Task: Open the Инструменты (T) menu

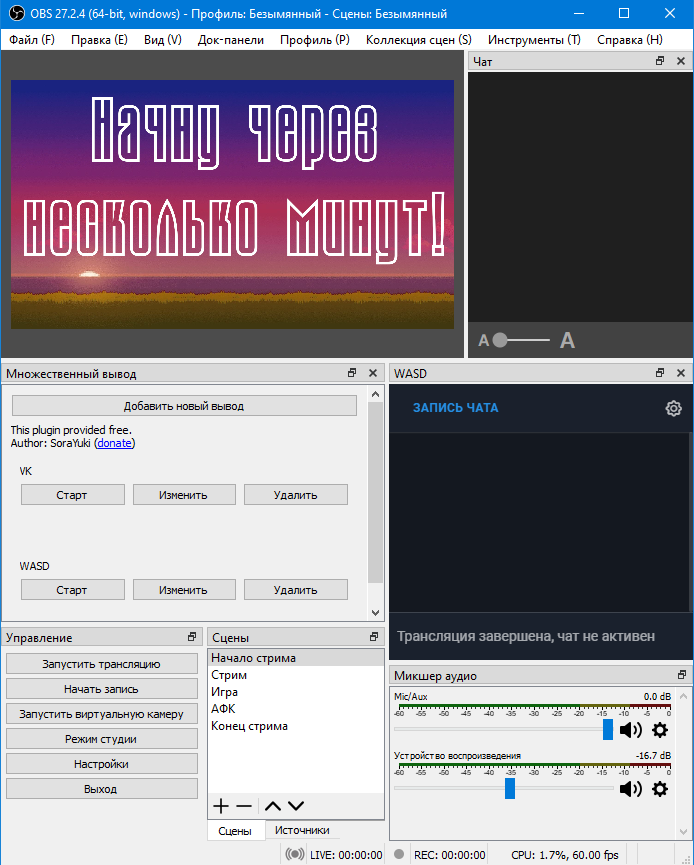Action: [534, 40]
